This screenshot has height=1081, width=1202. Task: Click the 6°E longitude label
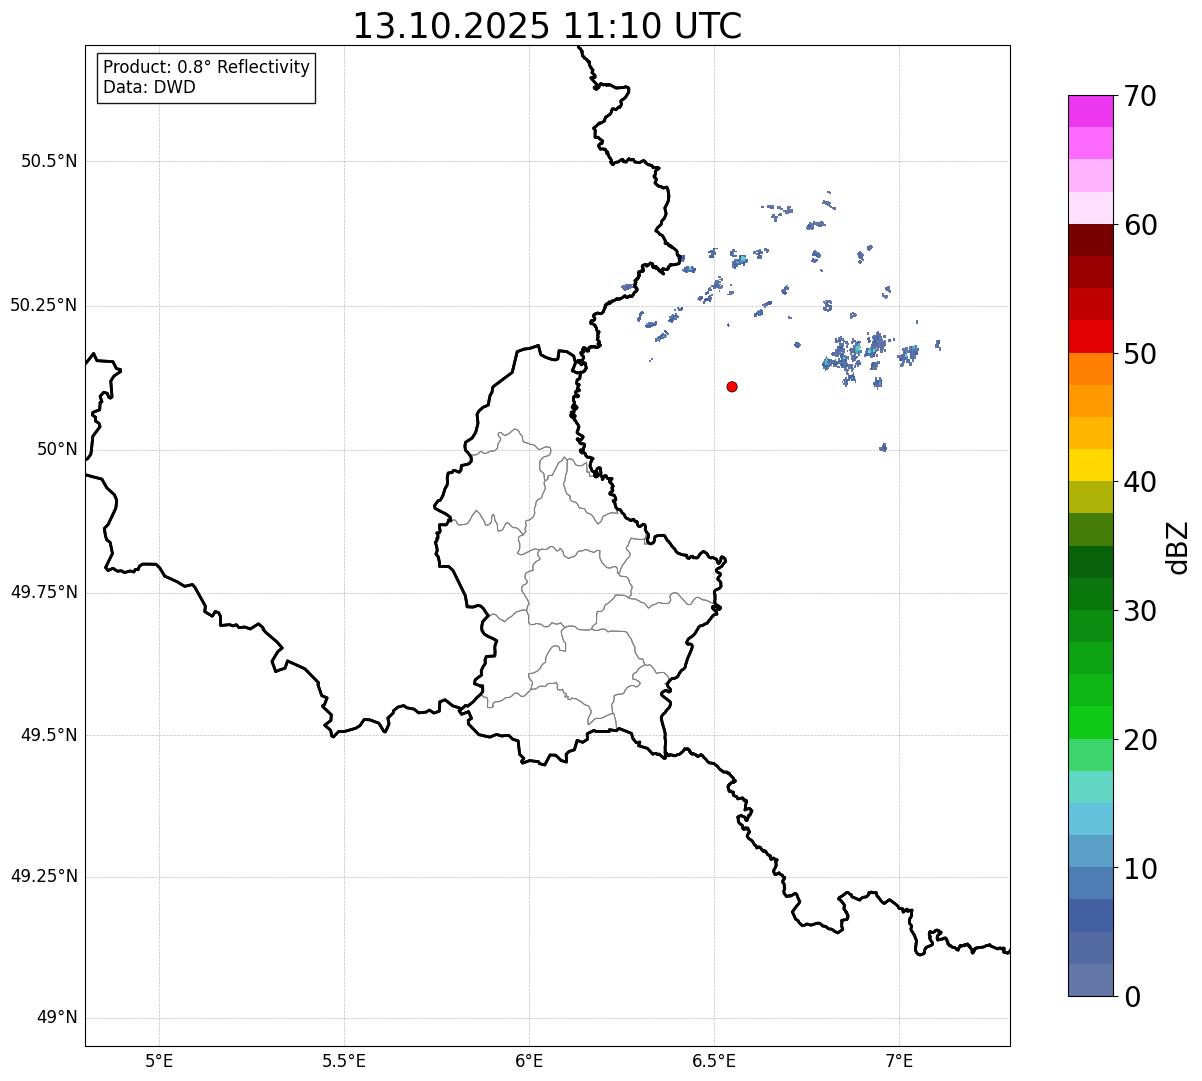(x=529, y=1061)
